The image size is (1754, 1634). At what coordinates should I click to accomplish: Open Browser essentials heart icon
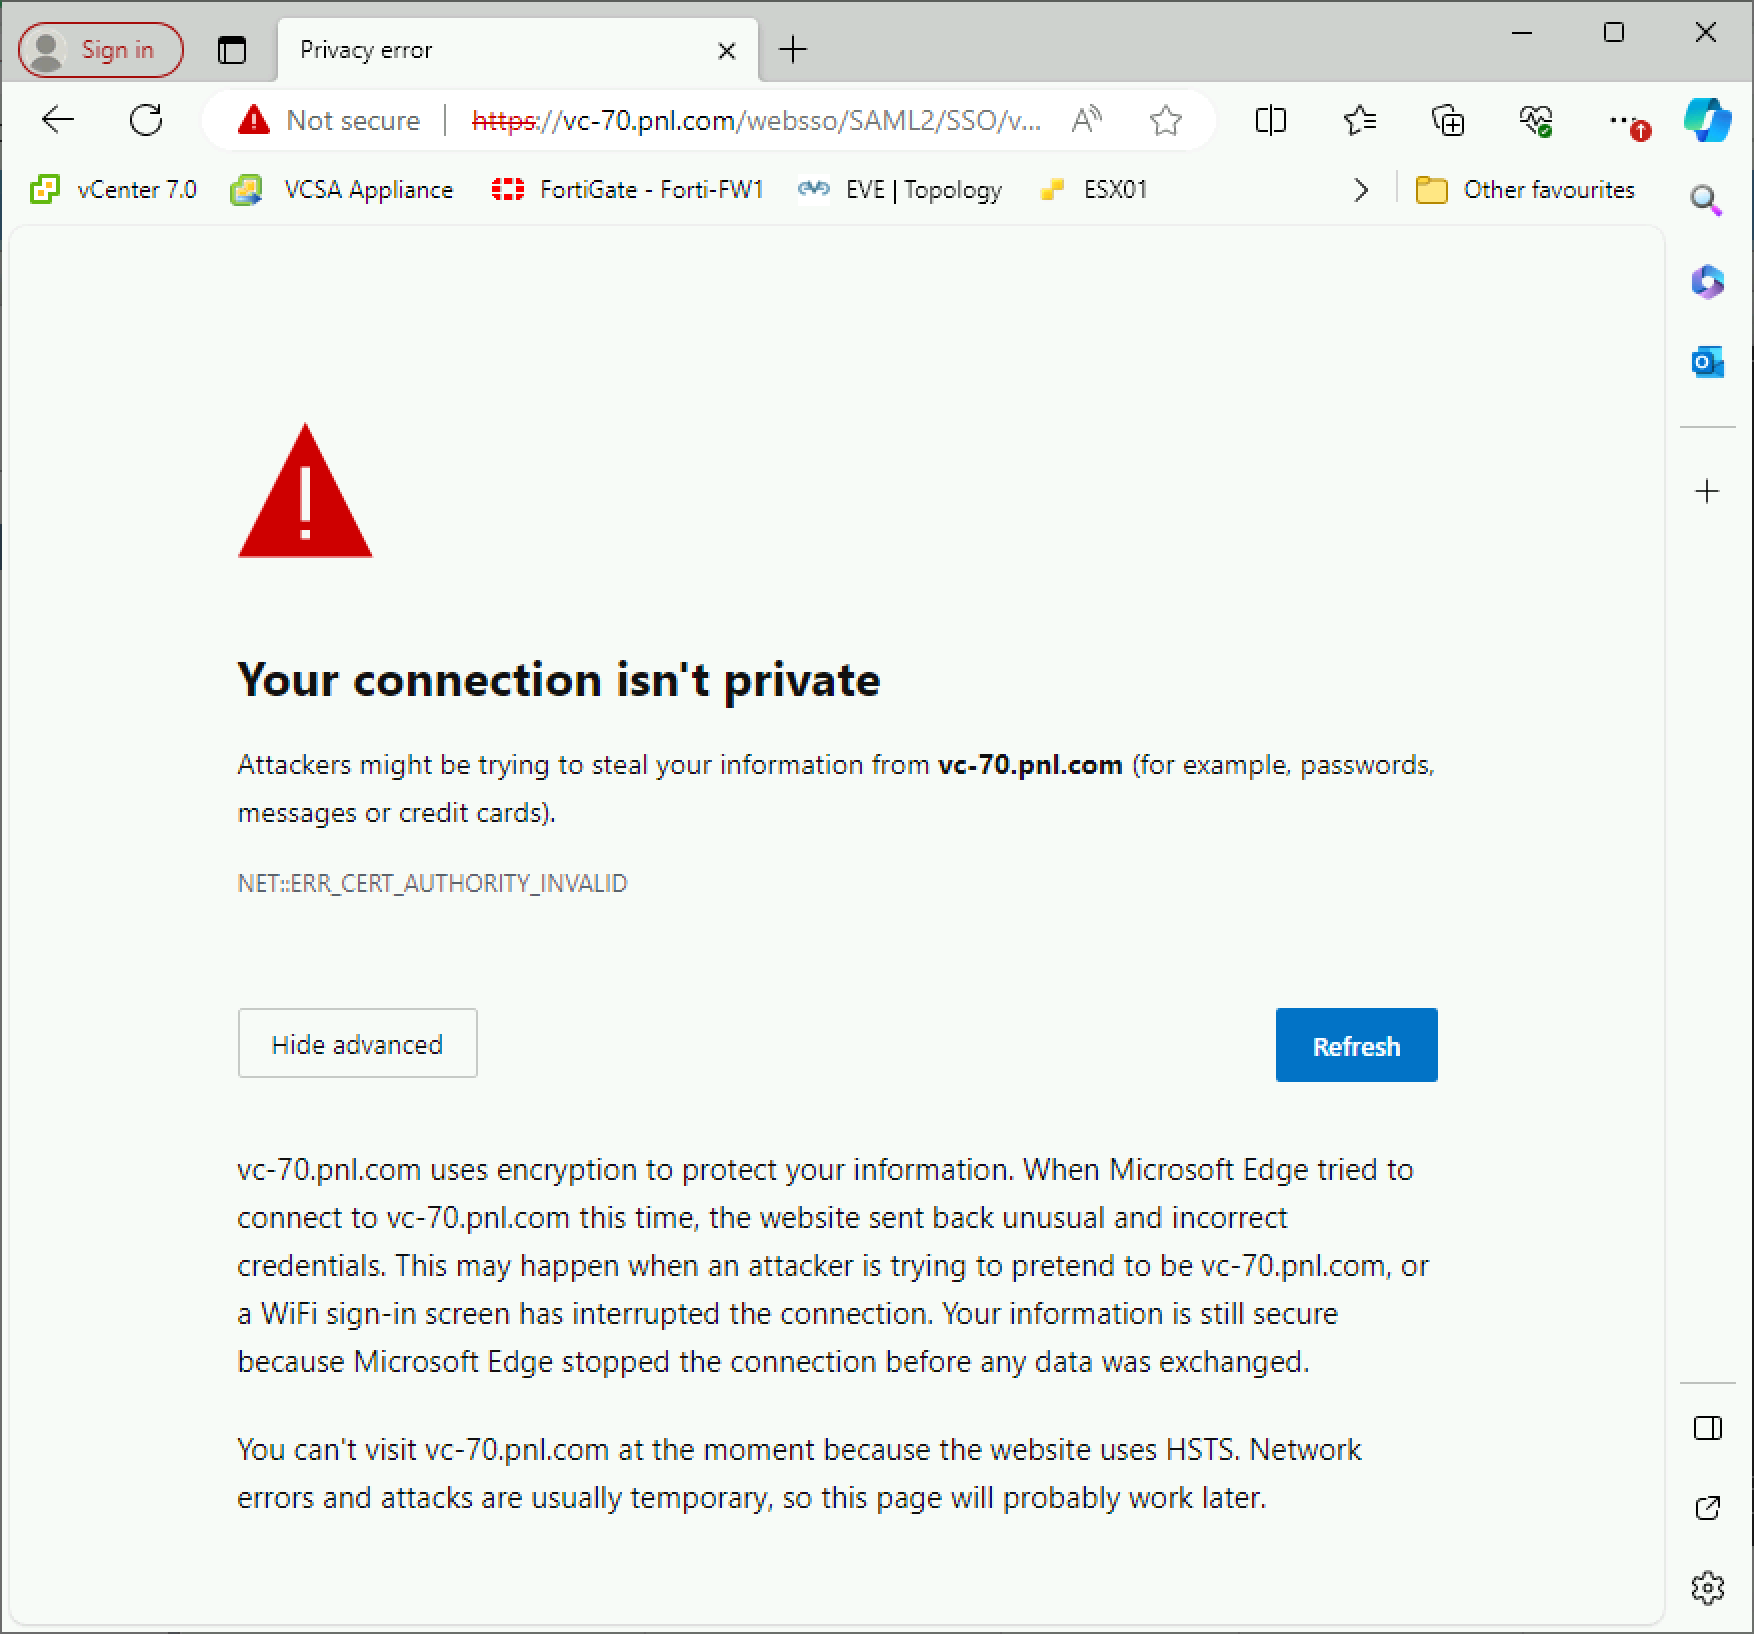(1536, 120)
